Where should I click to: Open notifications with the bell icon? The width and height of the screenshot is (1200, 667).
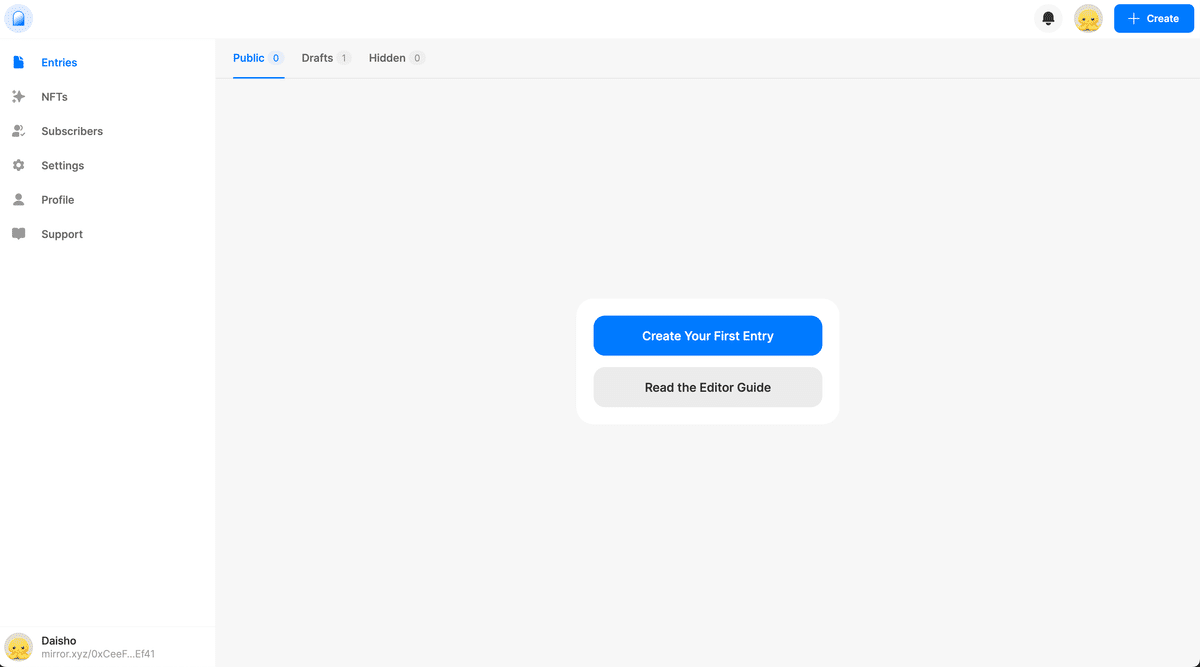point(1048,18)
